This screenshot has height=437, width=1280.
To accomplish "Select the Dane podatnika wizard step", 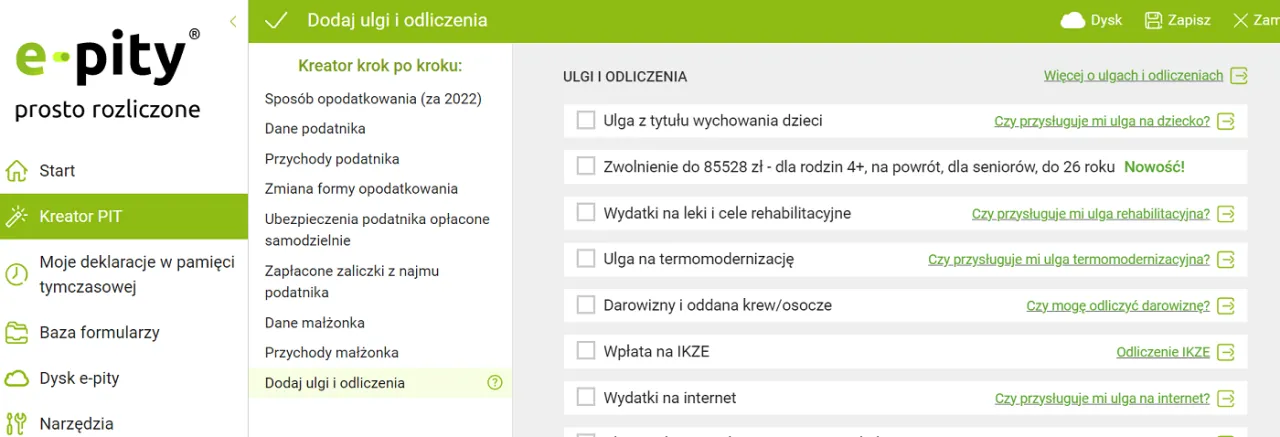I will pyautogui.click(x=315, y=129).
